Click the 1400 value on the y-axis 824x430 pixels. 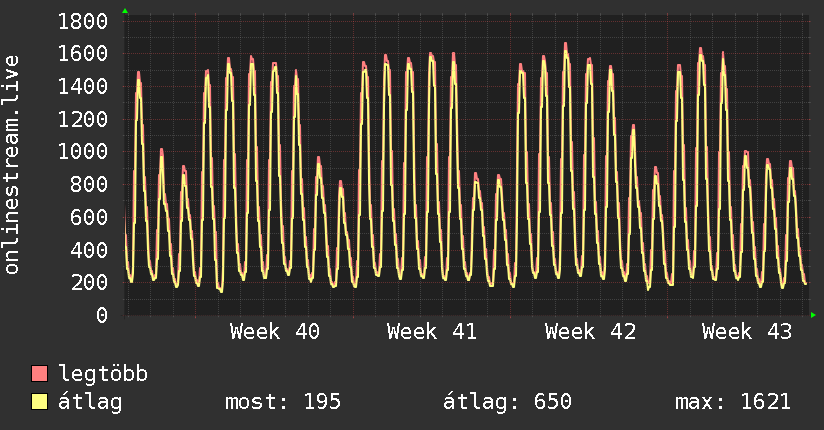pyautogui.click(x=83, y=87)
